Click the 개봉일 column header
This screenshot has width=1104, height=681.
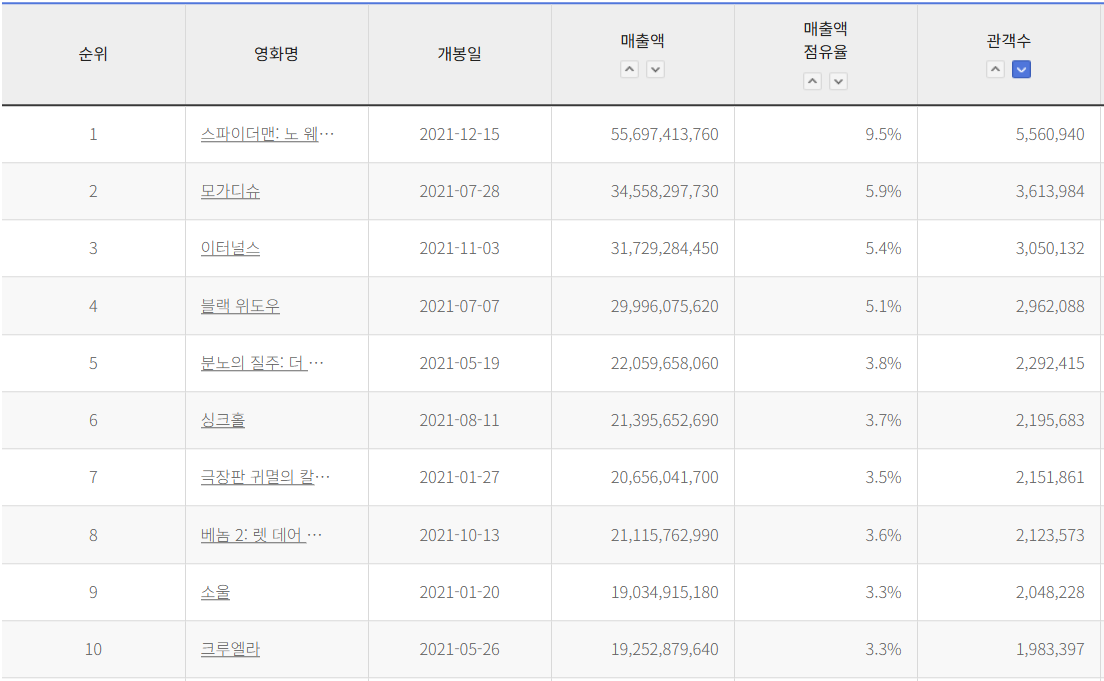point(459,54)
